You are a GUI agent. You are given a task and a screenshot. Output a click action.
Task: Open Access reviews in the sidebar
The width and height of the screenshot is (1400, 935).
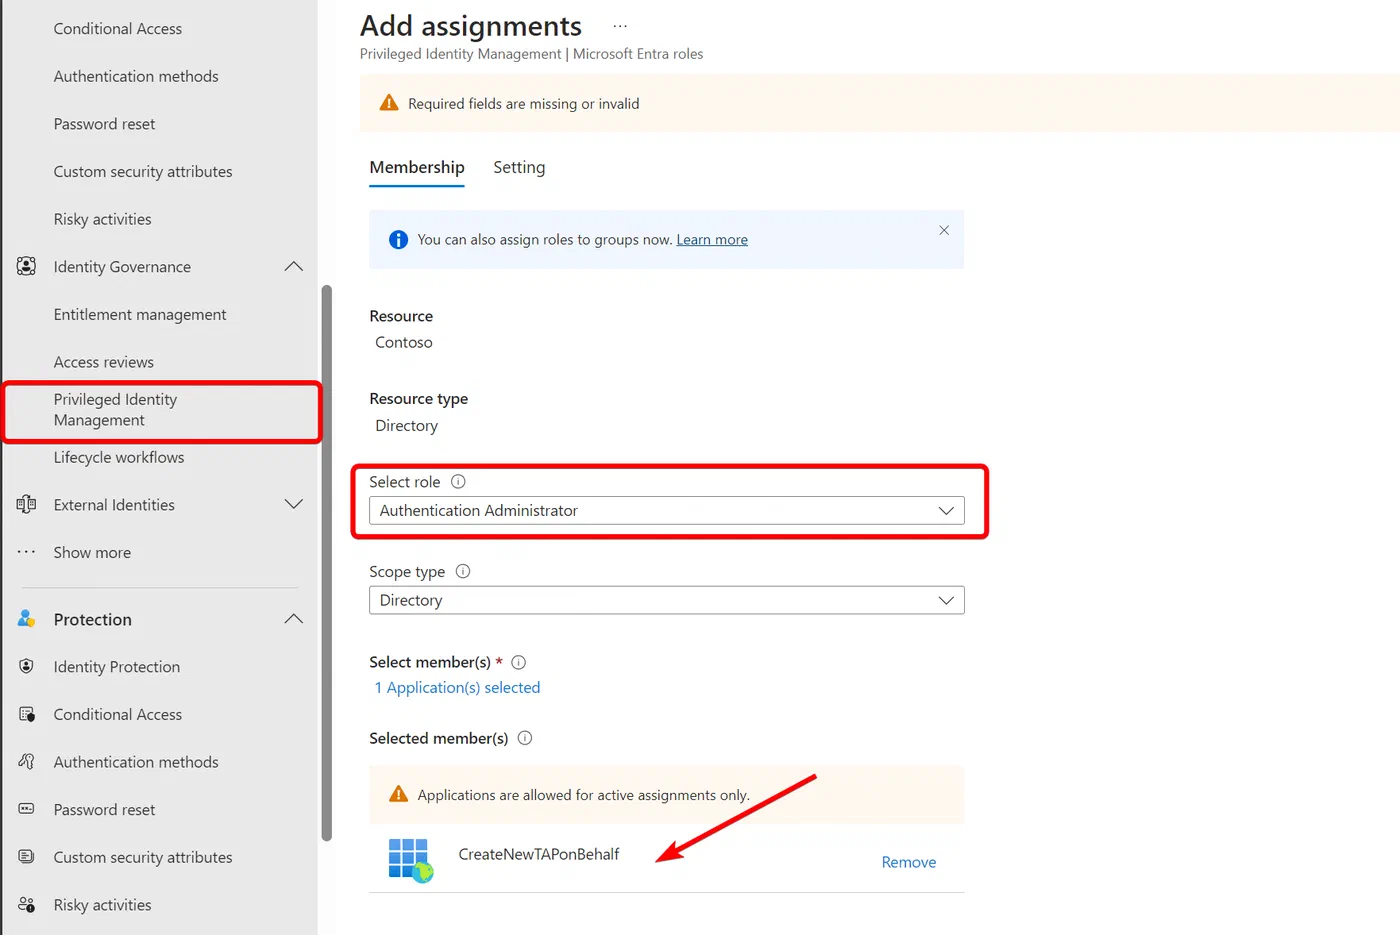104,362
